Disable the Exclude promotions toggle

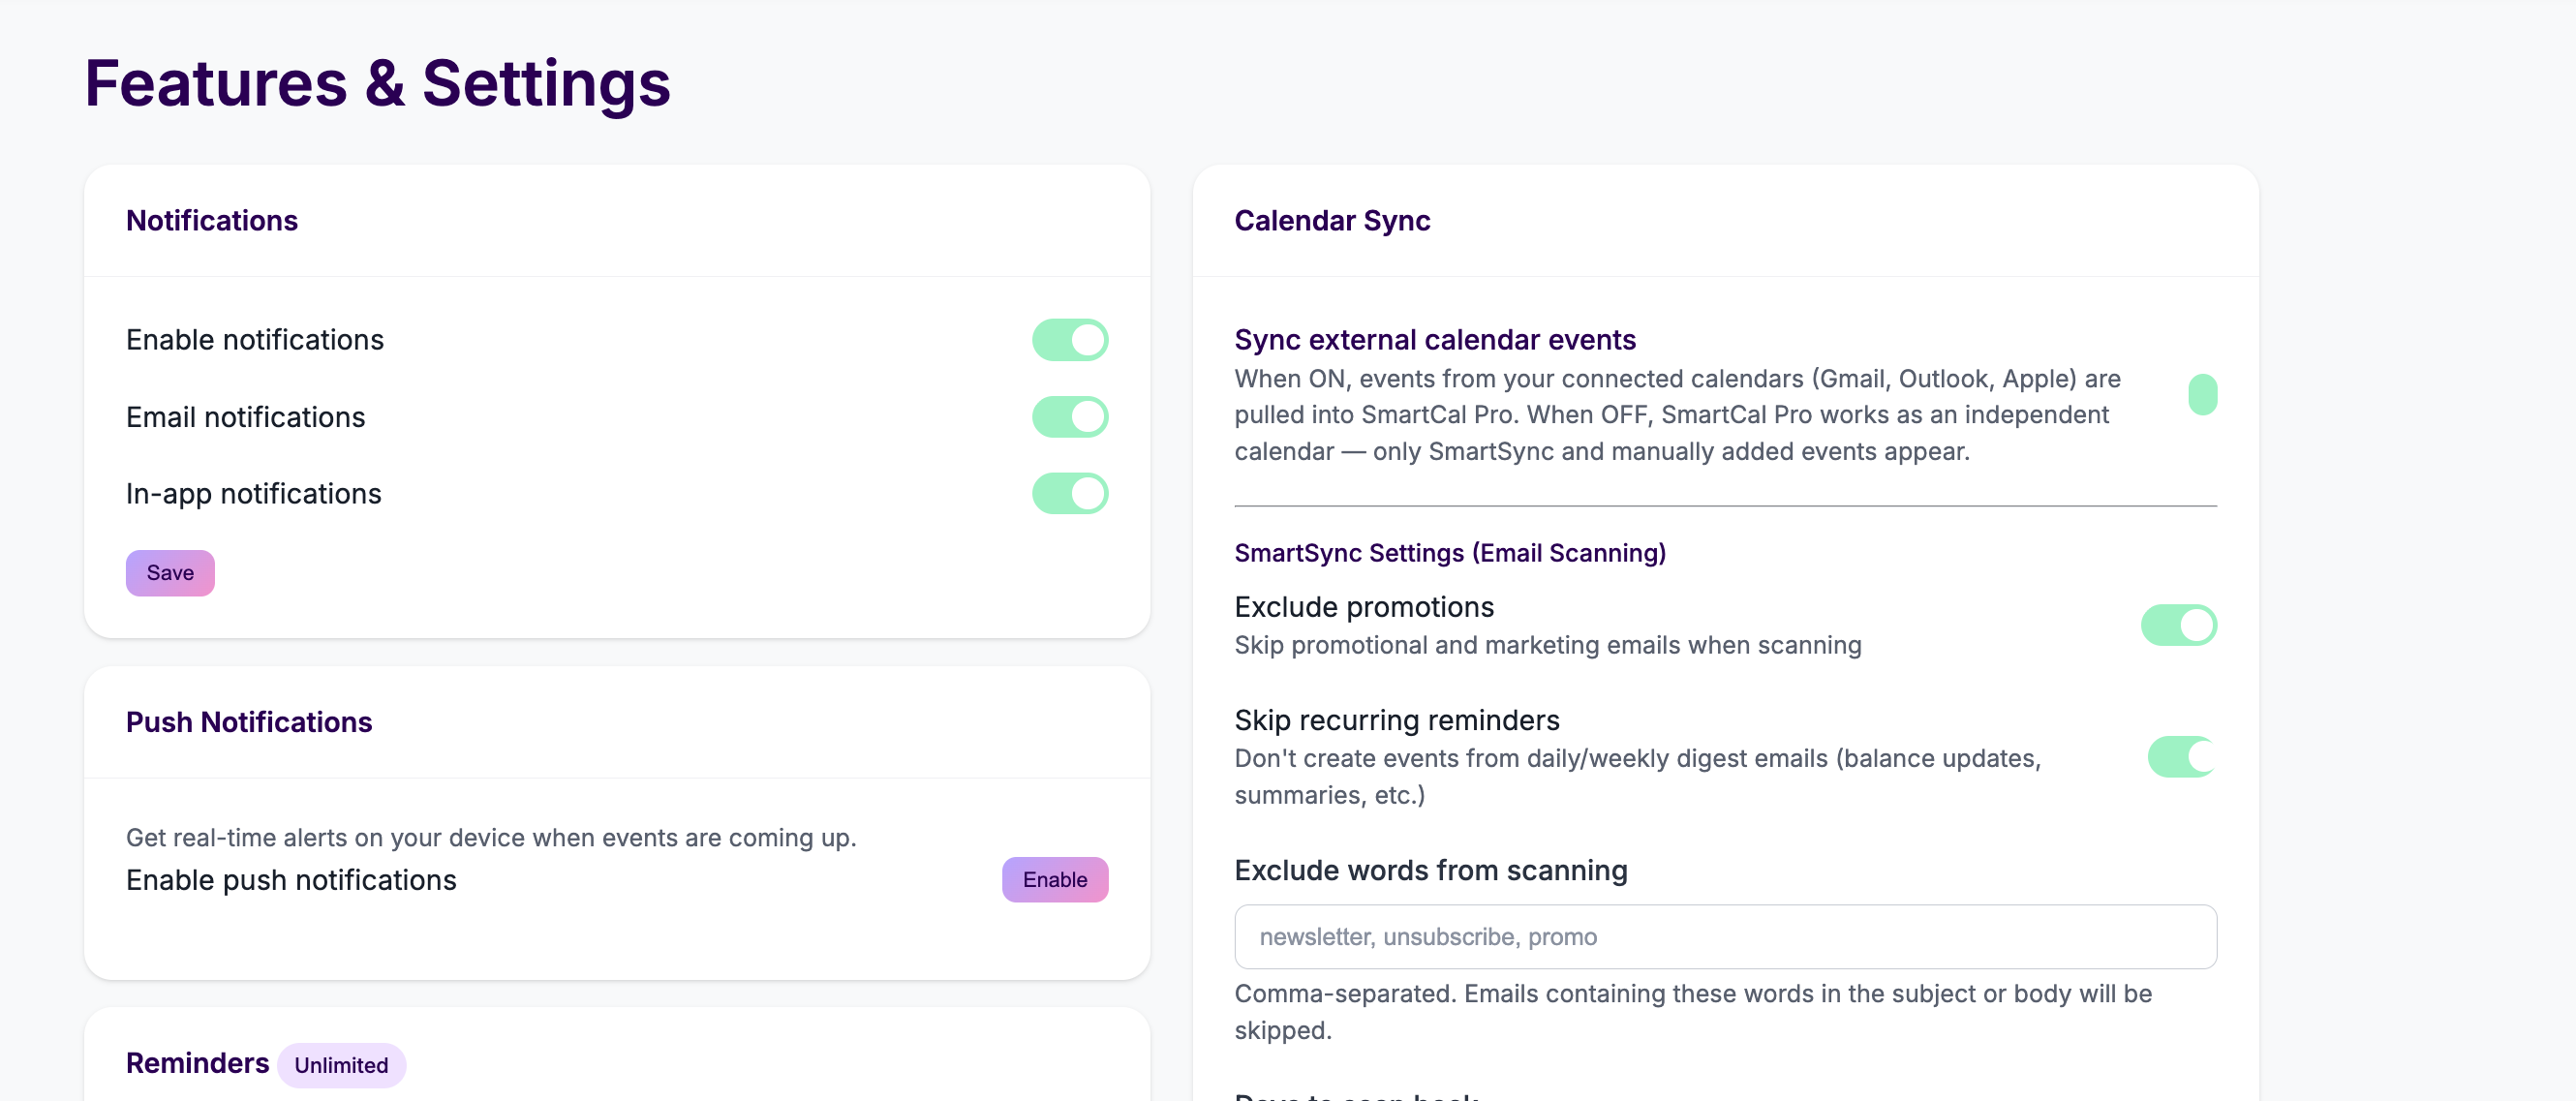(x=2179, y=625)
